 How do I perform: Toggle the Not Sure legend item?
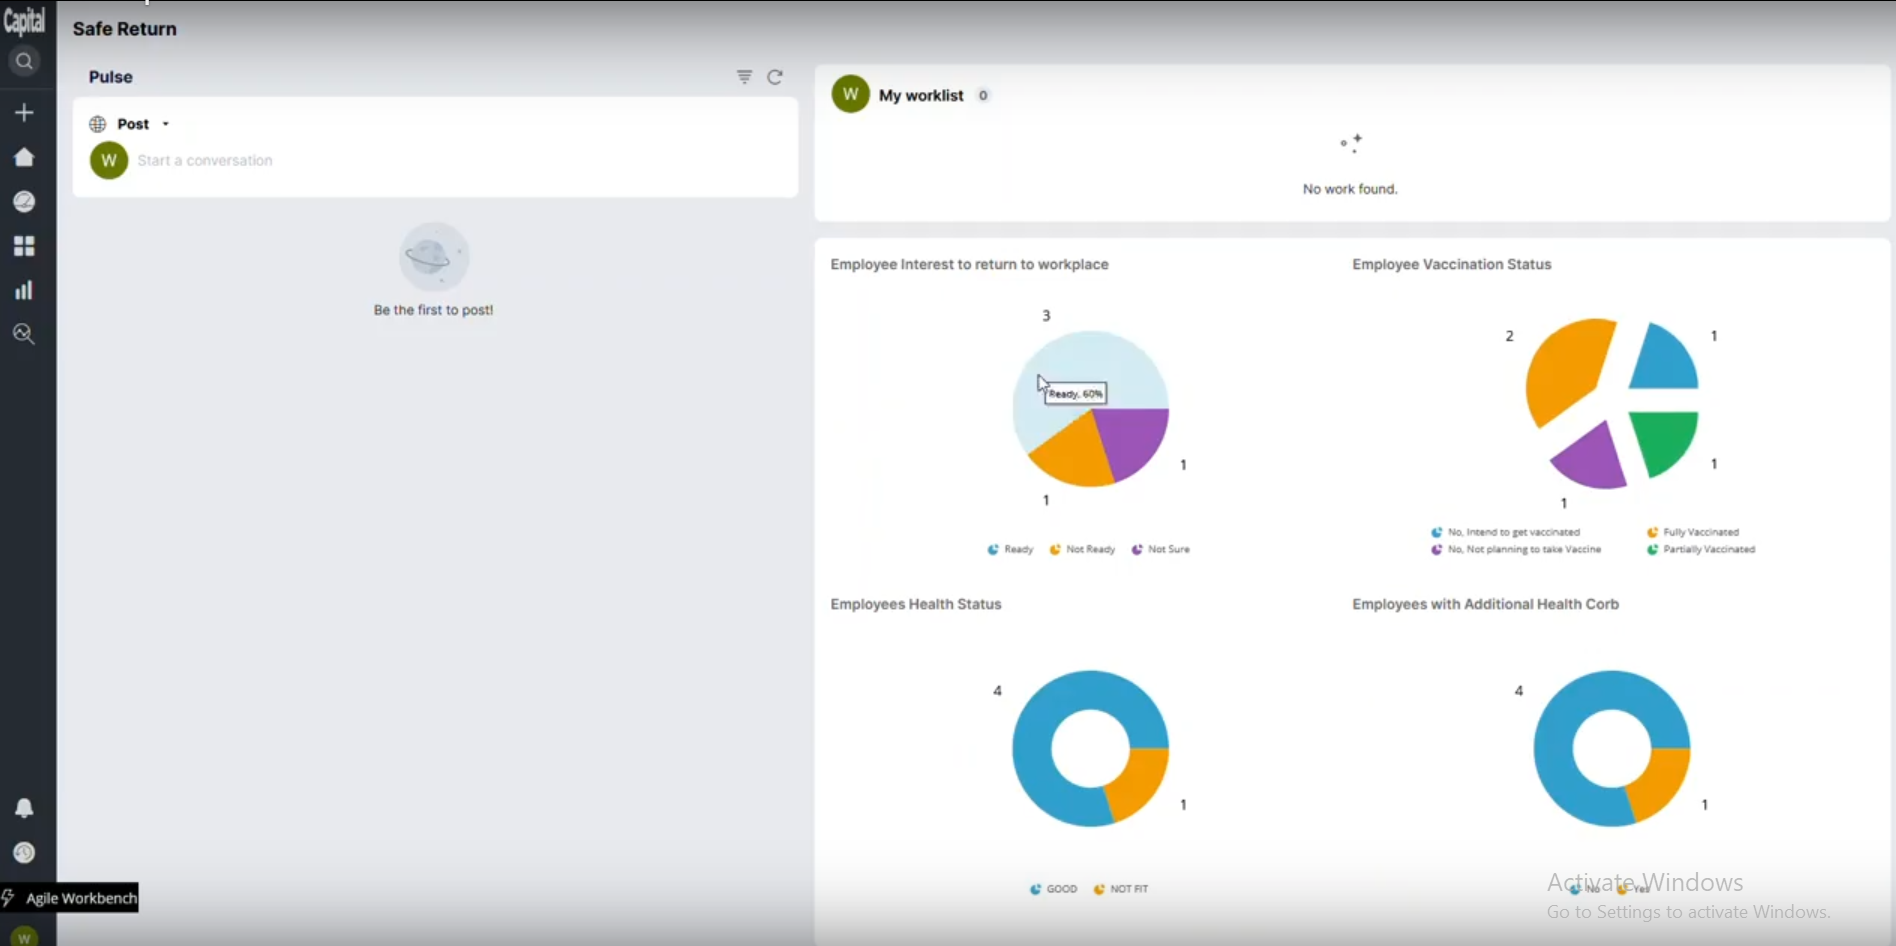click(1160, 549)
